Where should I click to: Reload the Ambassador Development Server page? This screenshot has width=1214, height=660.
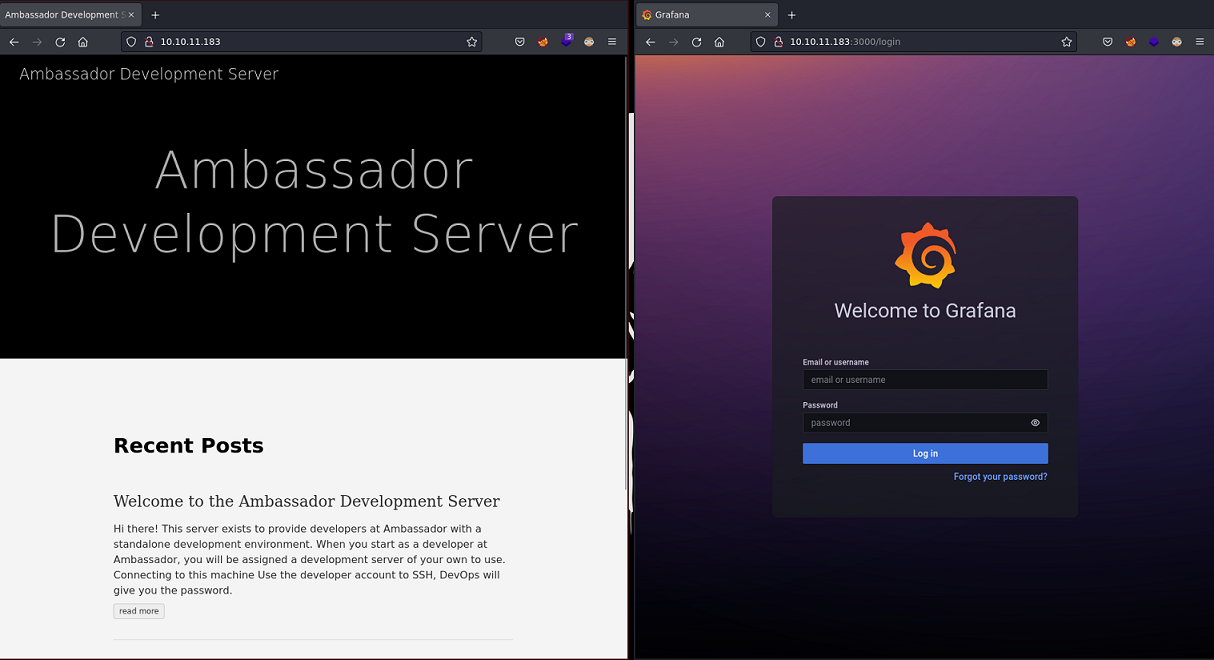(x=60, y=42)
